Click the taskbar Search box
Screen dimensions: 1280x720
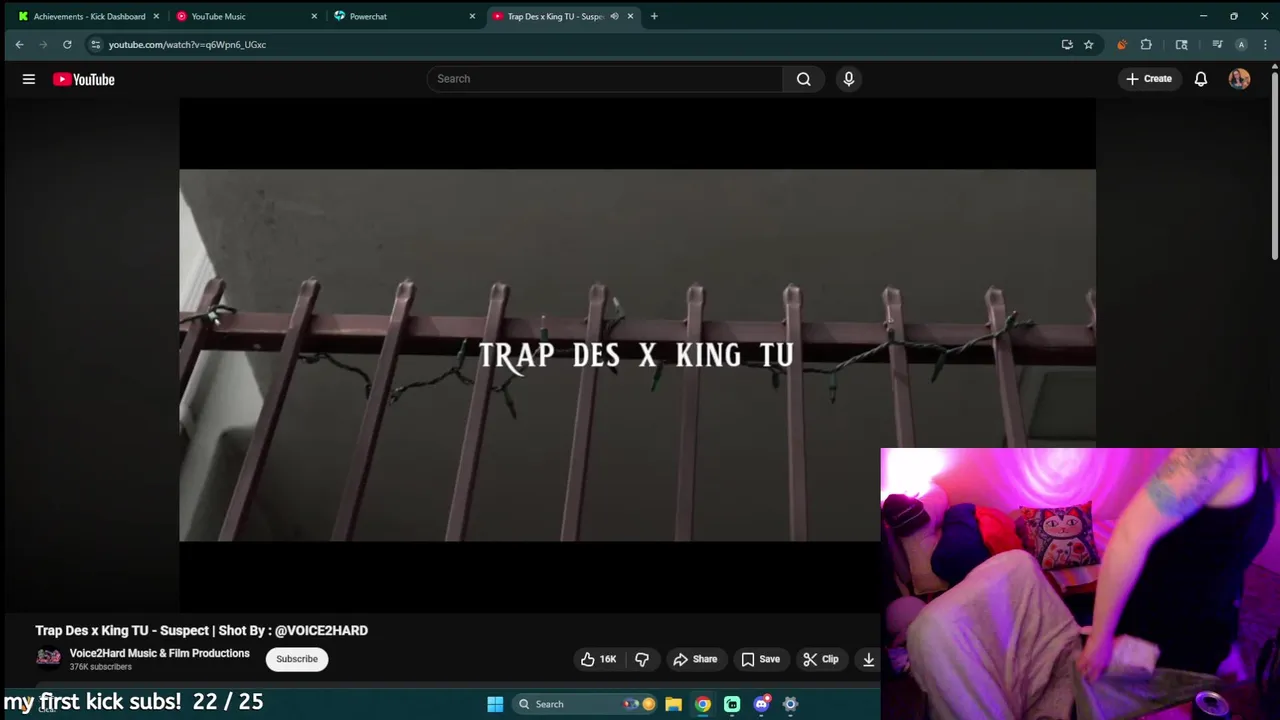pos(585,704)
